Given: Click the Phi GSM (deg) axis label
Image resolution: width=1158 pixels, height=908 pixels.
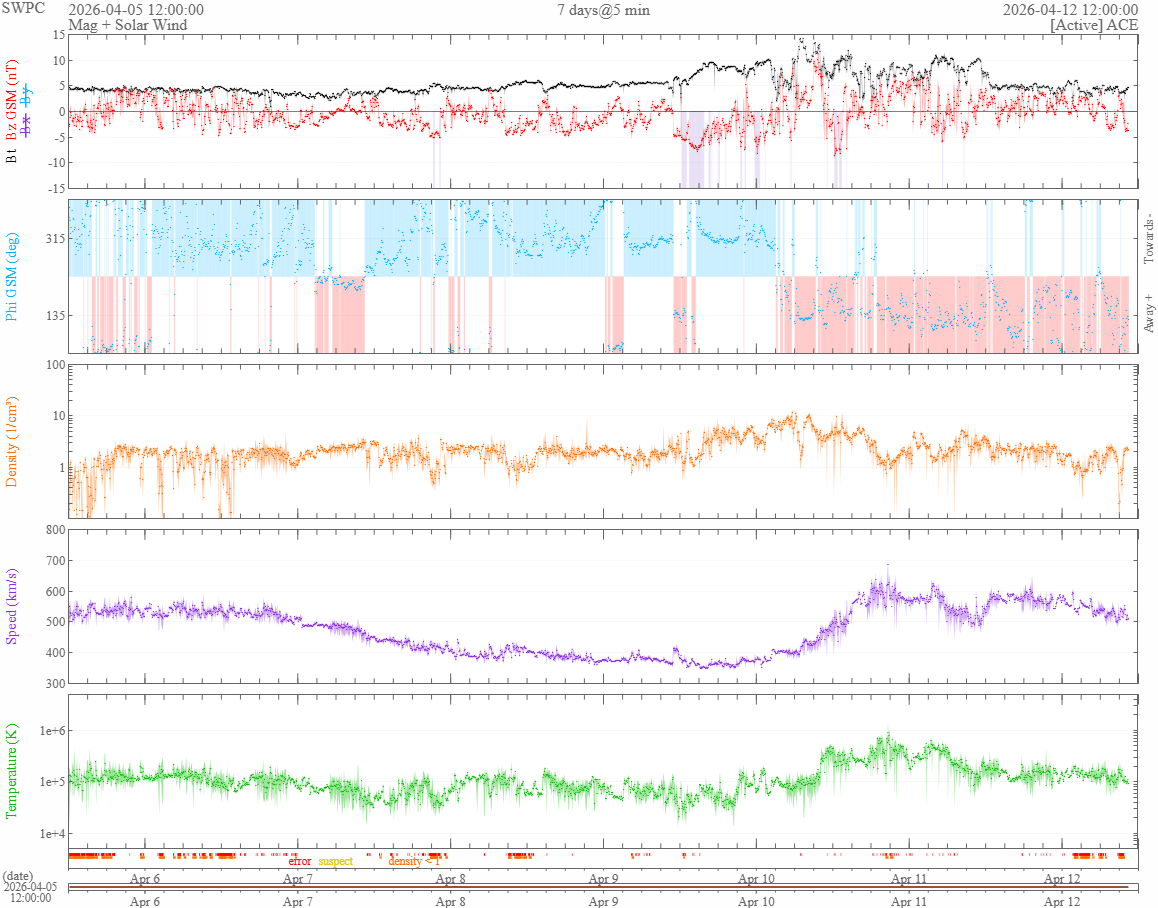Looking at the screenshot, I should coord(12,276).
